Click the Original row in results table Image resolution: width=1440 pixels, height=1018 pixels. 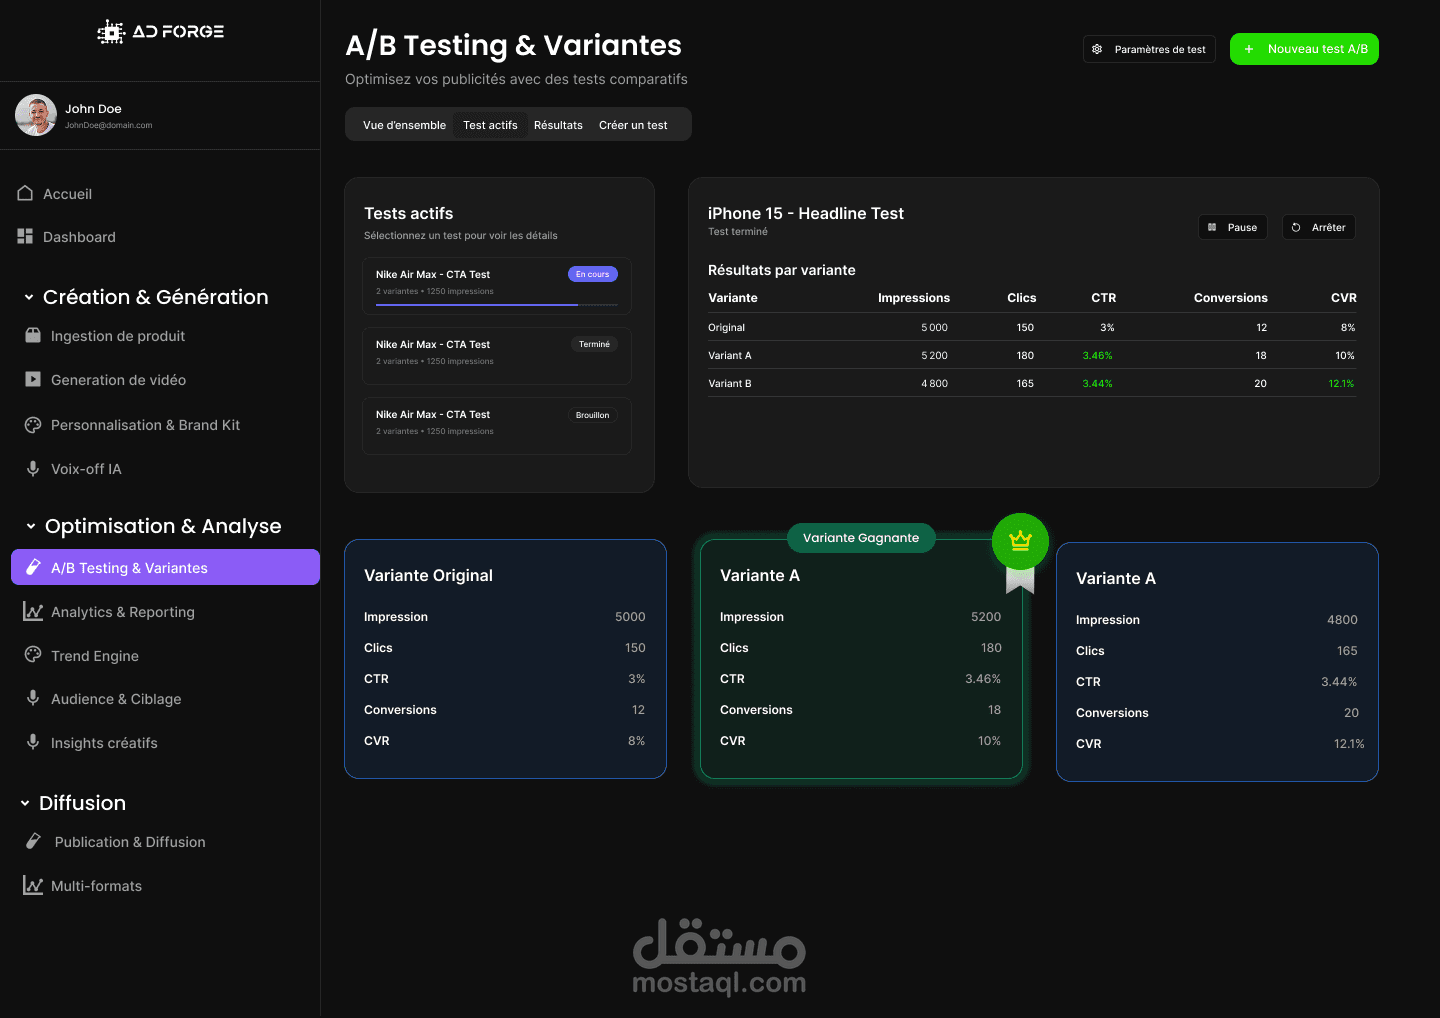pos(1032,327)
